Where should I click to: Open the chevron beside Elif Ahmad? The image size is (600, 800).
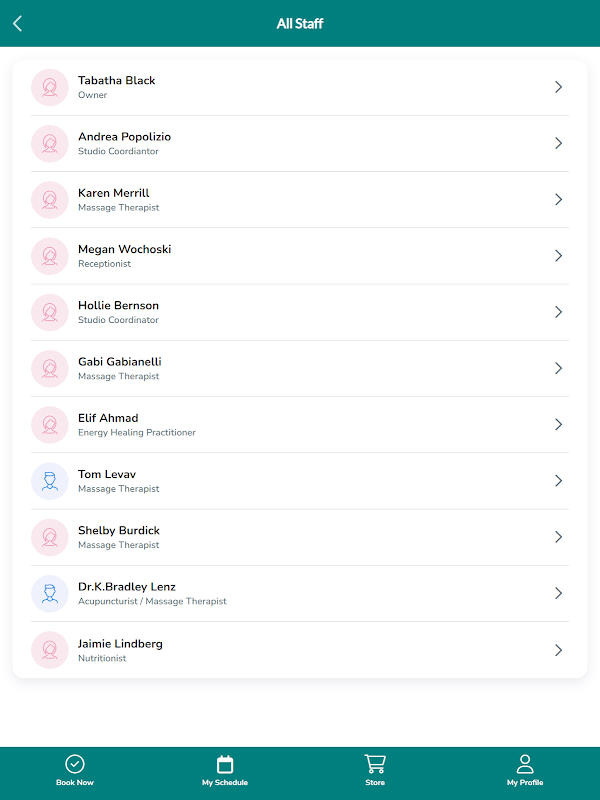tap(558, 425)
